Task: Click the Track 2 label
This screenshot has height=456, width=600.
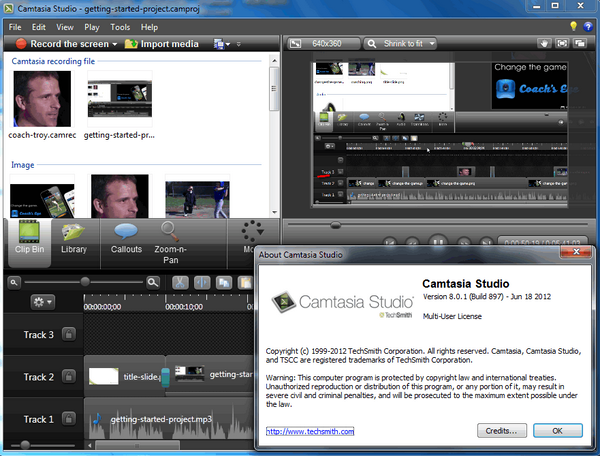Action: coord(39,377)
